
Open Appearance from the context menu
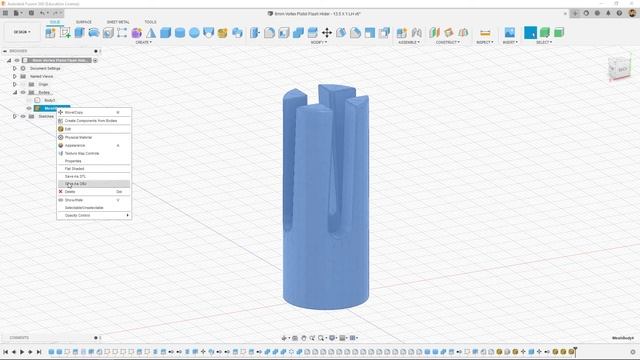point(94,145)
